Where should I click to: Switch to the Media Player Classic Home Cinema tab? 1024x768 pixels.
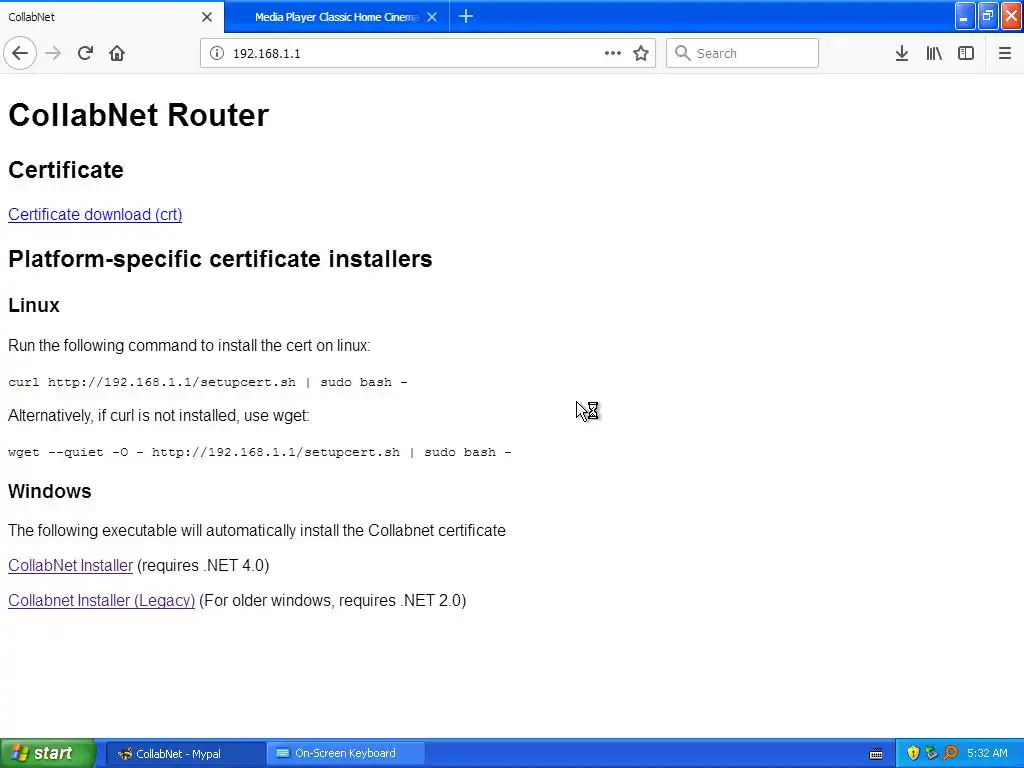pos(336,17)
